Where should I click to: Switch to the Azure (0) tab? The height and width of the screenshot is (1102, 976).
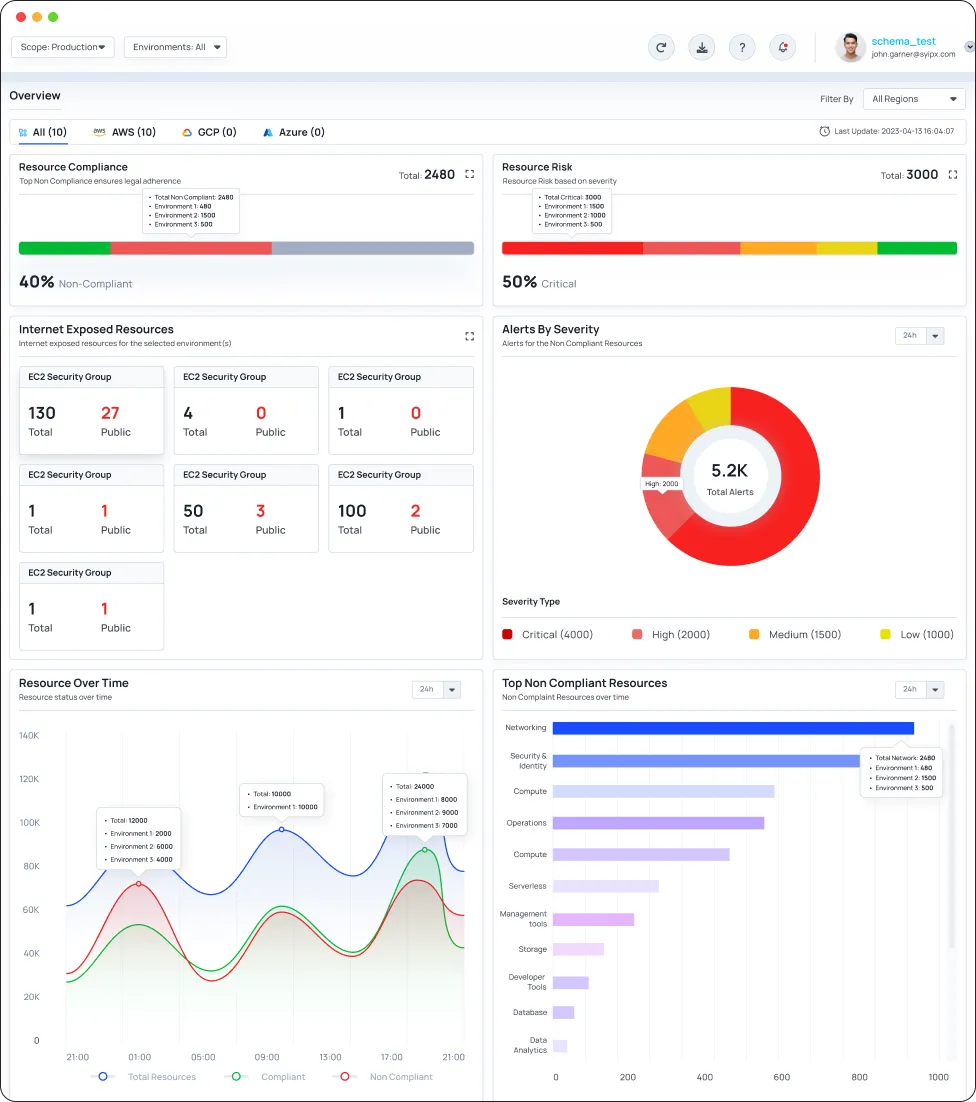tap(294, 132)
